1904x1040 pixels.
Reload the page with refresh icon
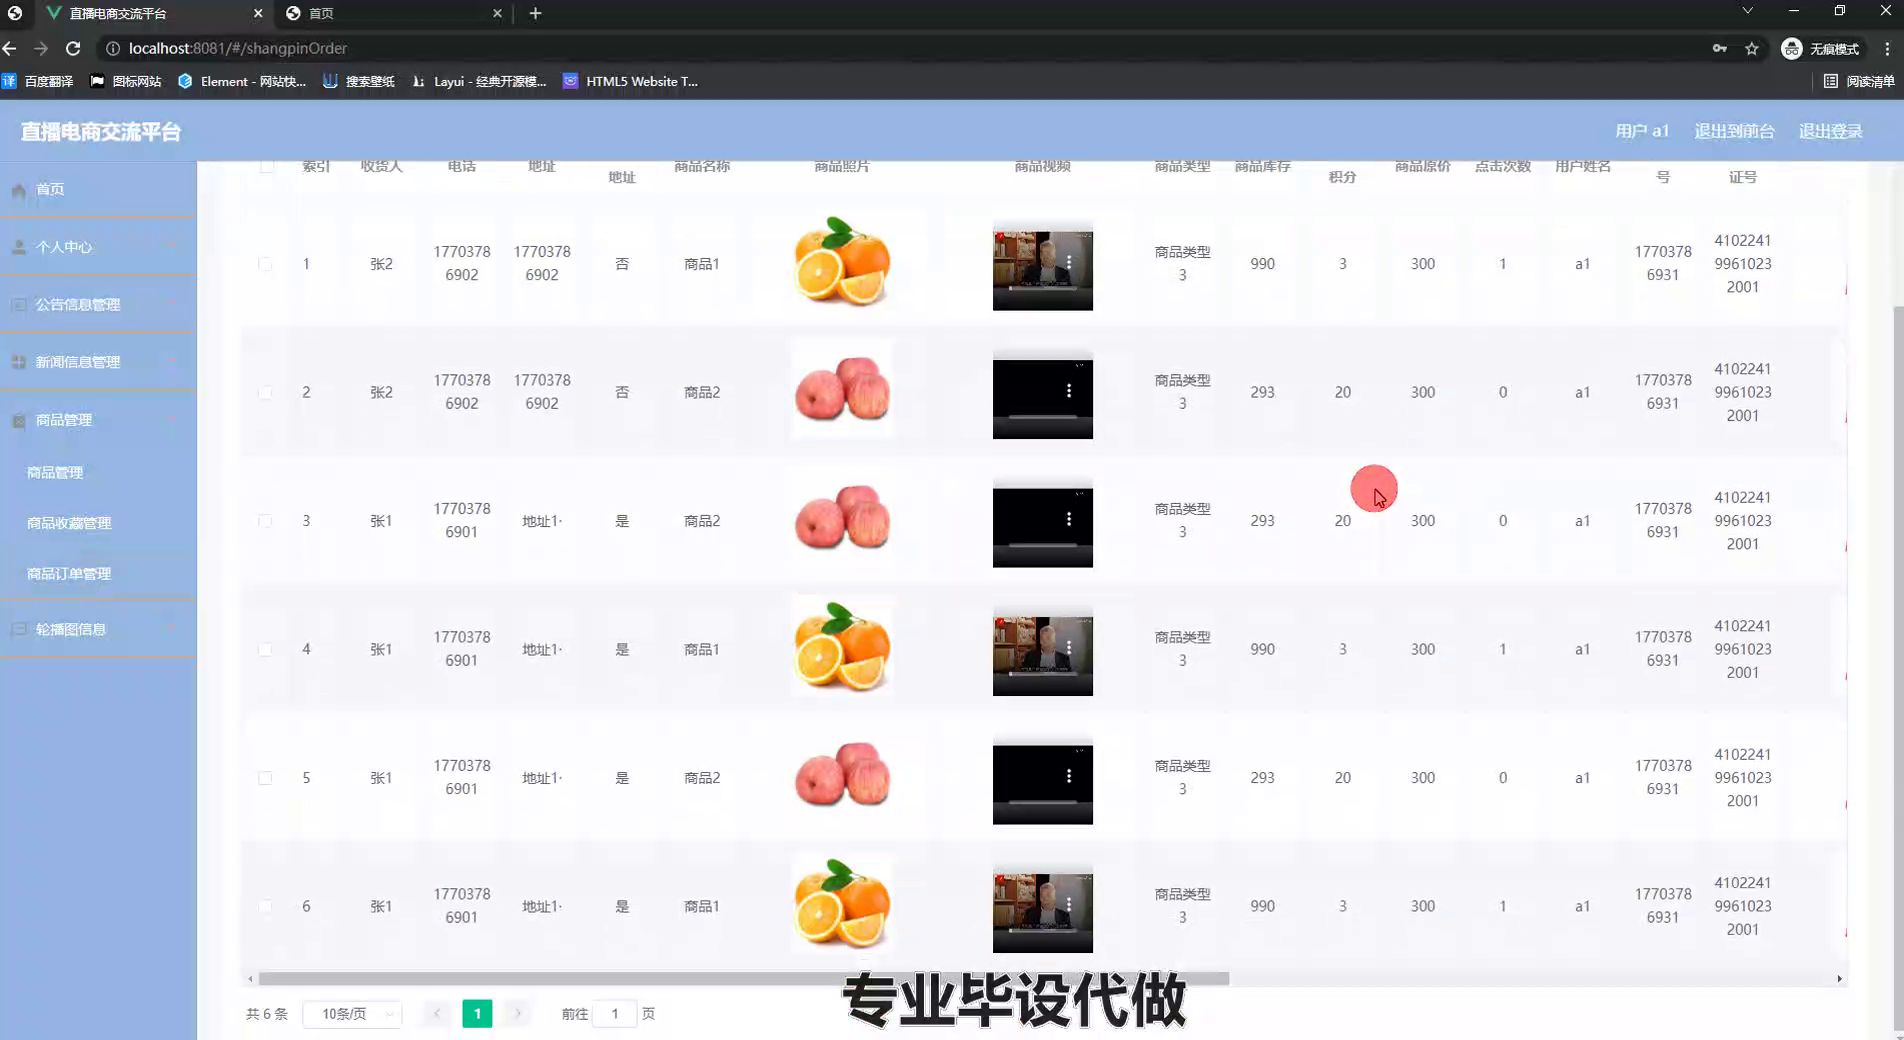click(73, 48)
